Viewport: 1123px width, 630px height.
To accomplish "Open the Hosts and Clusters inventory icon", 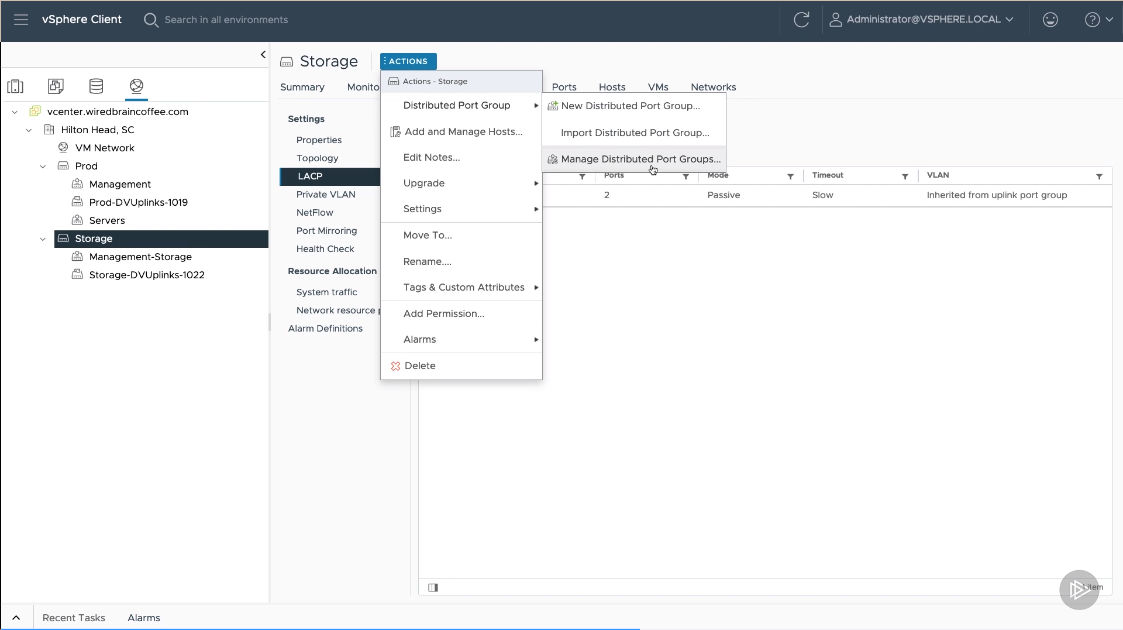I will click(15, 86).
